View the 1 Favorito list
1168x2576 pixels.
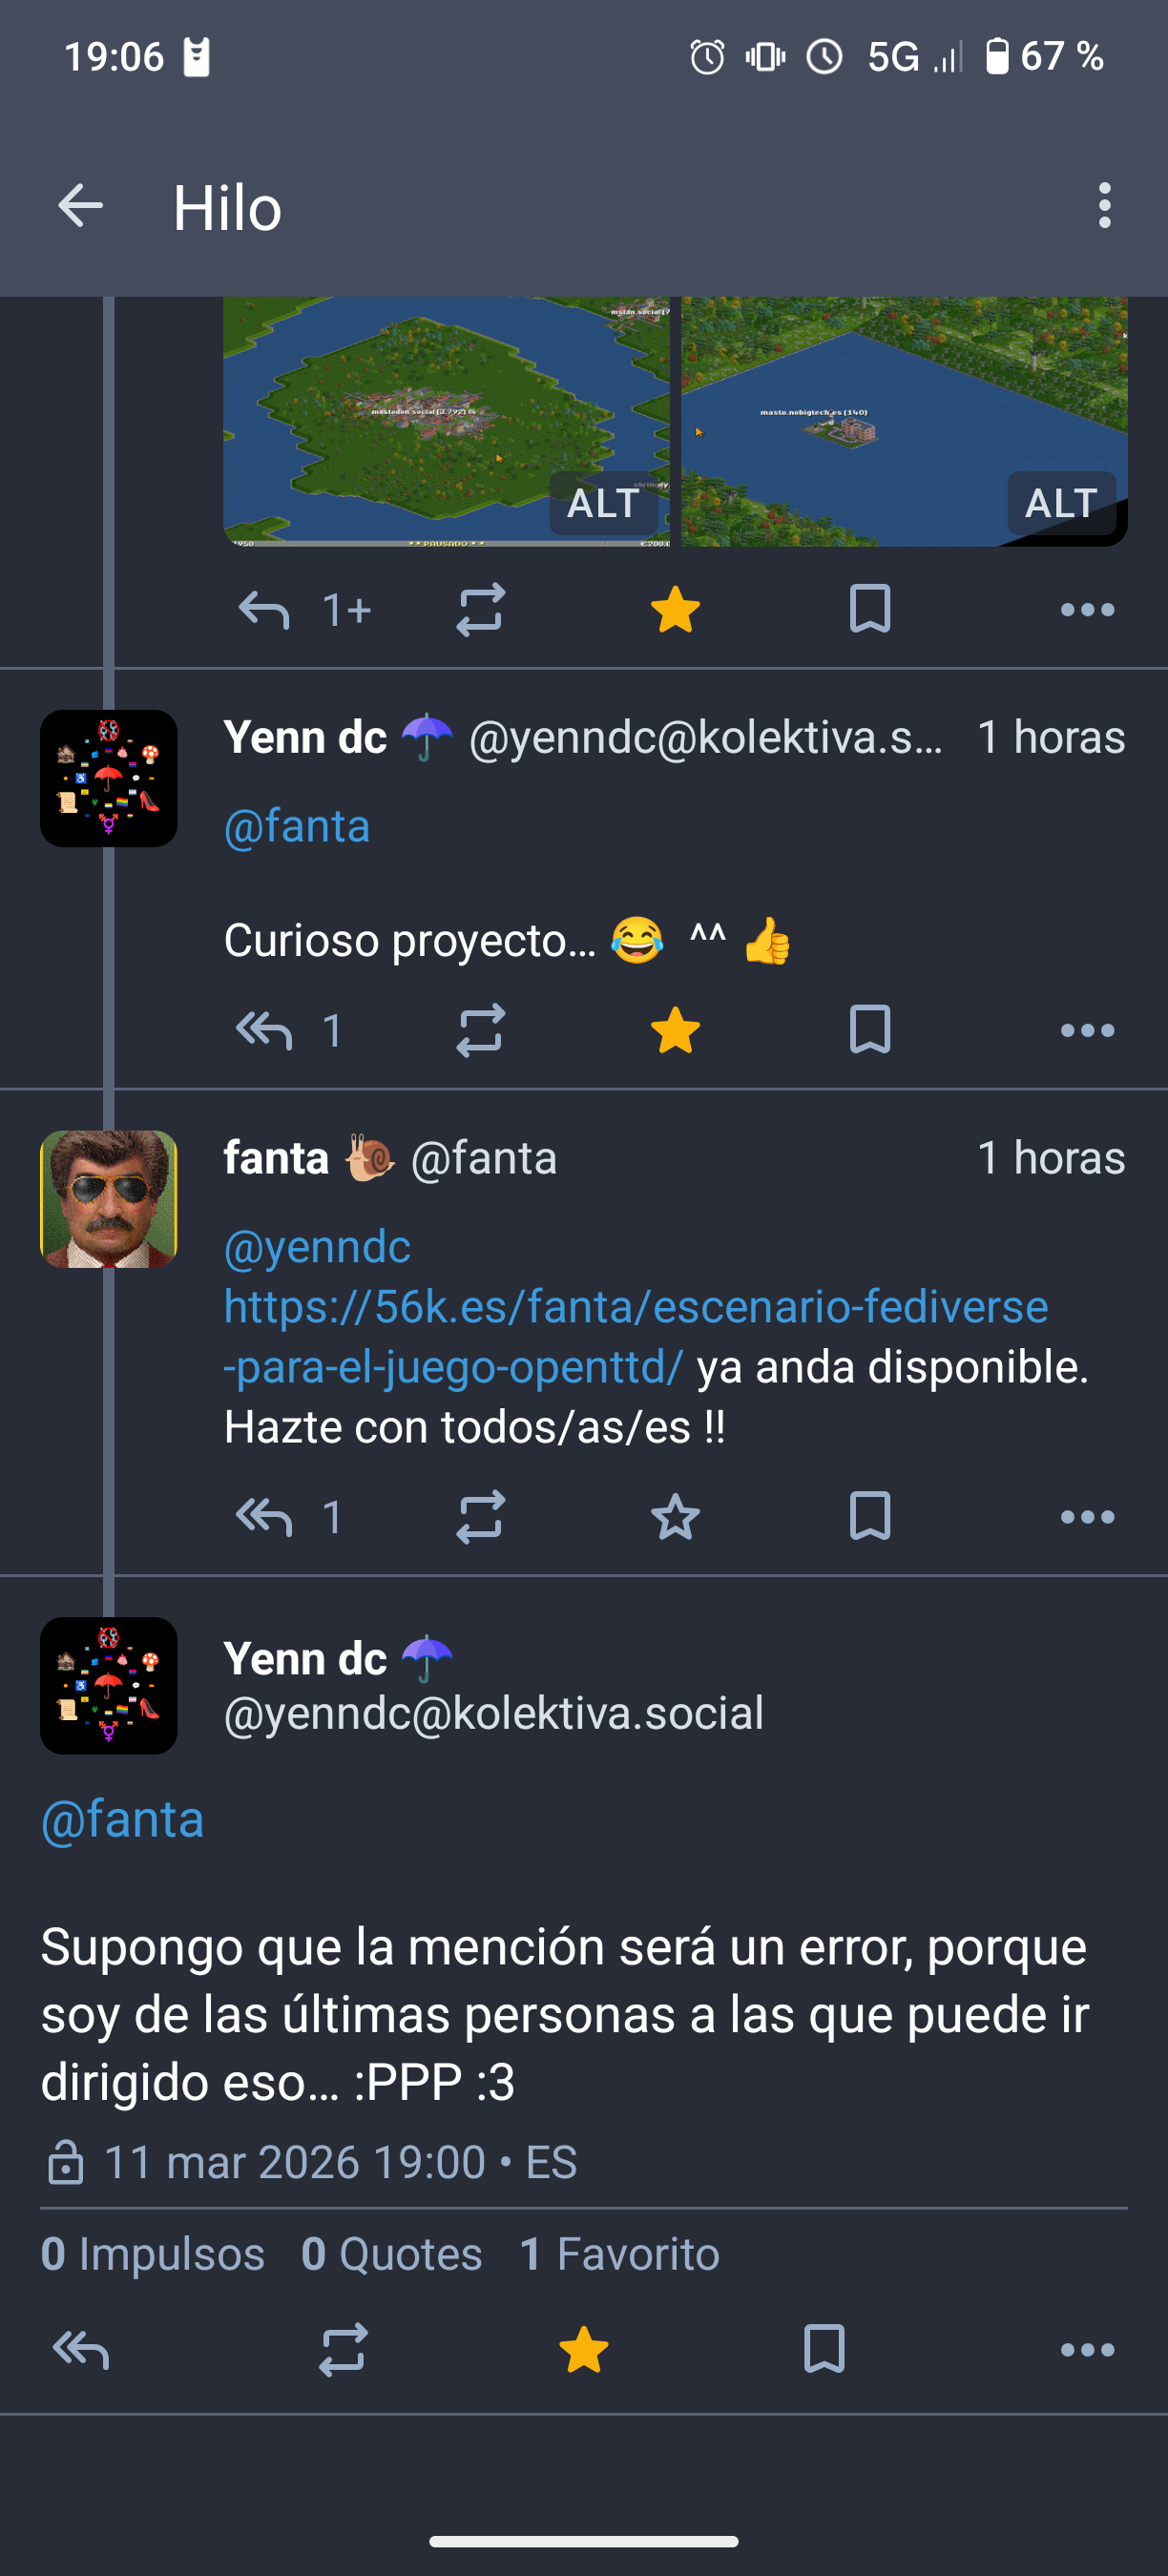[620, 2254]
